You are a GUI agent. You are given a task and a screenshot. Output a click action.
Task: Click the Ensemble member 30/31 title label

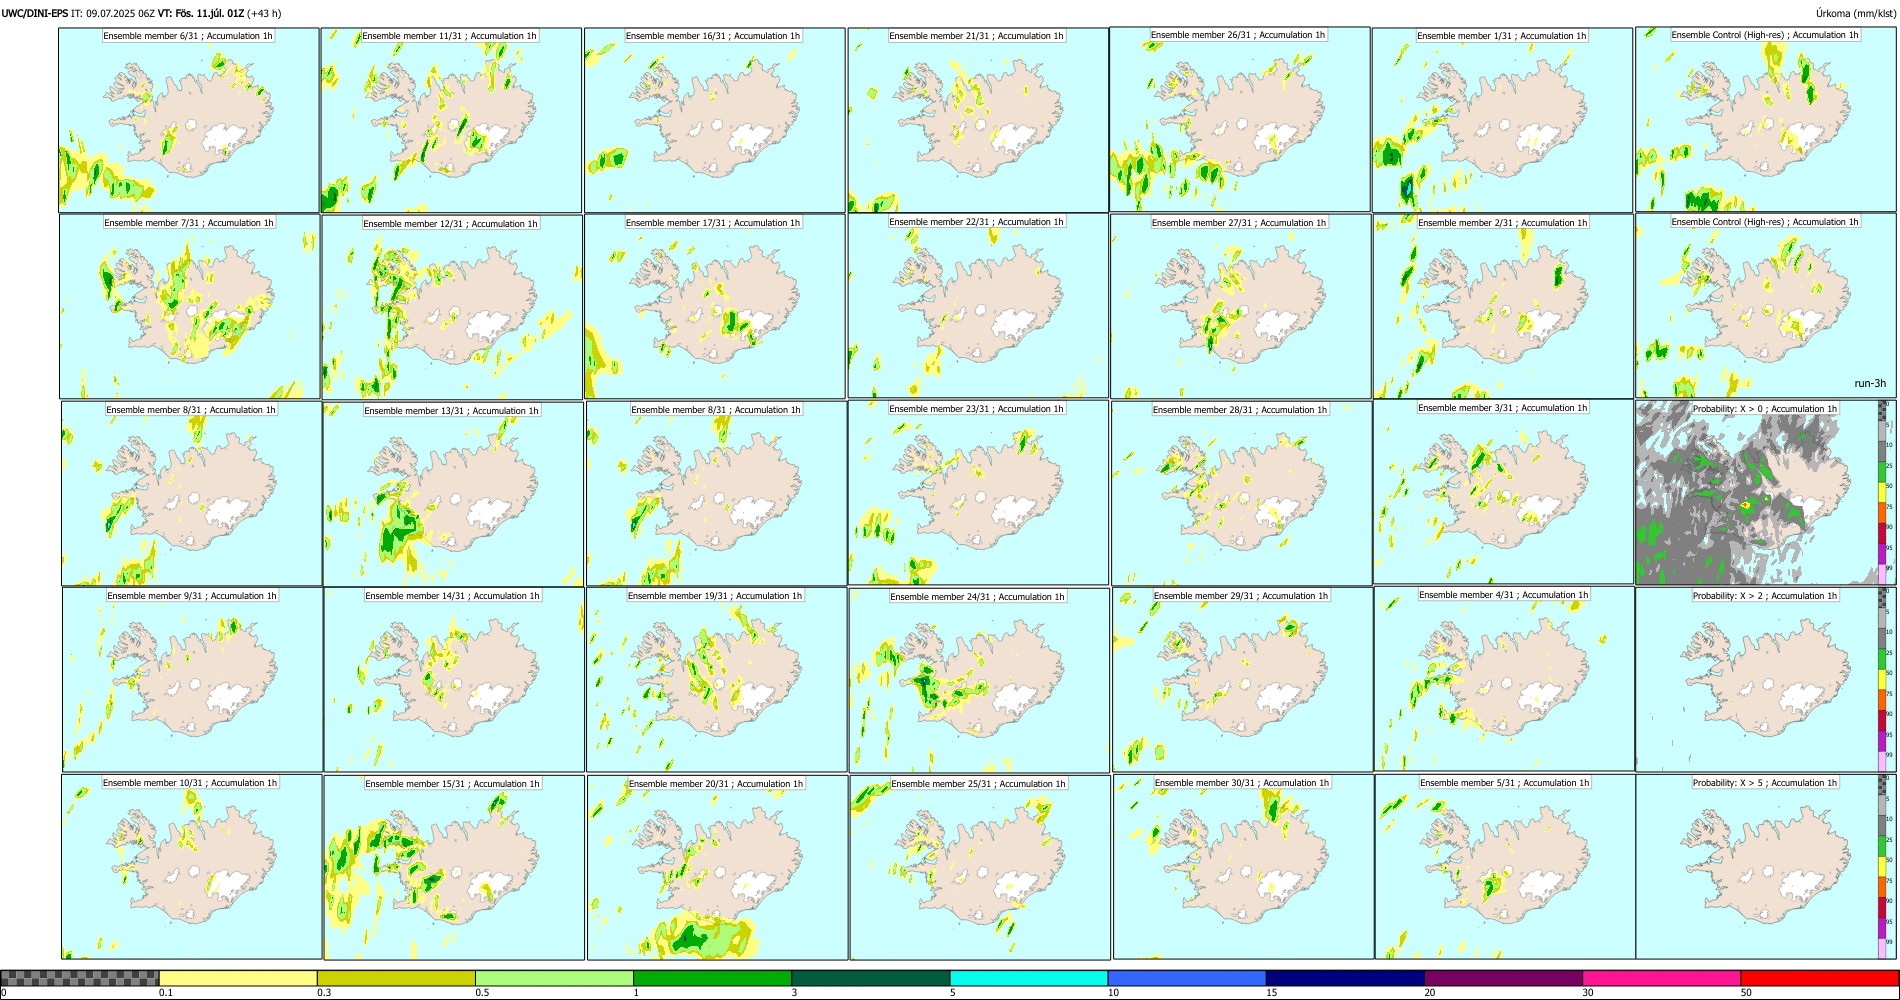(1242, 783)
